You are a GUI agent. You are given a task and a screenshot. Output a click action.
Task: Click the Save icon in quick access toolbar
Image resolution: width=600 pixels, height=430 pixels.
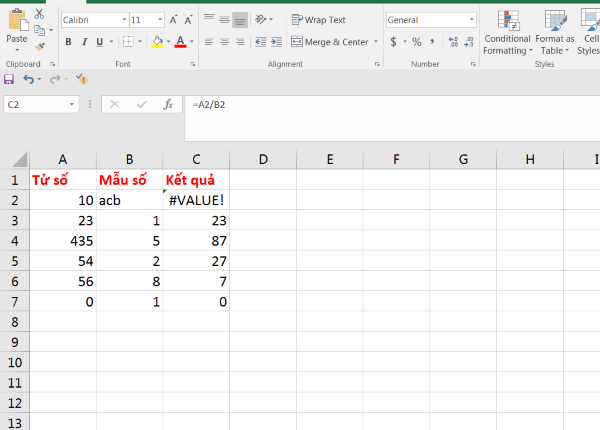point(9,79)
